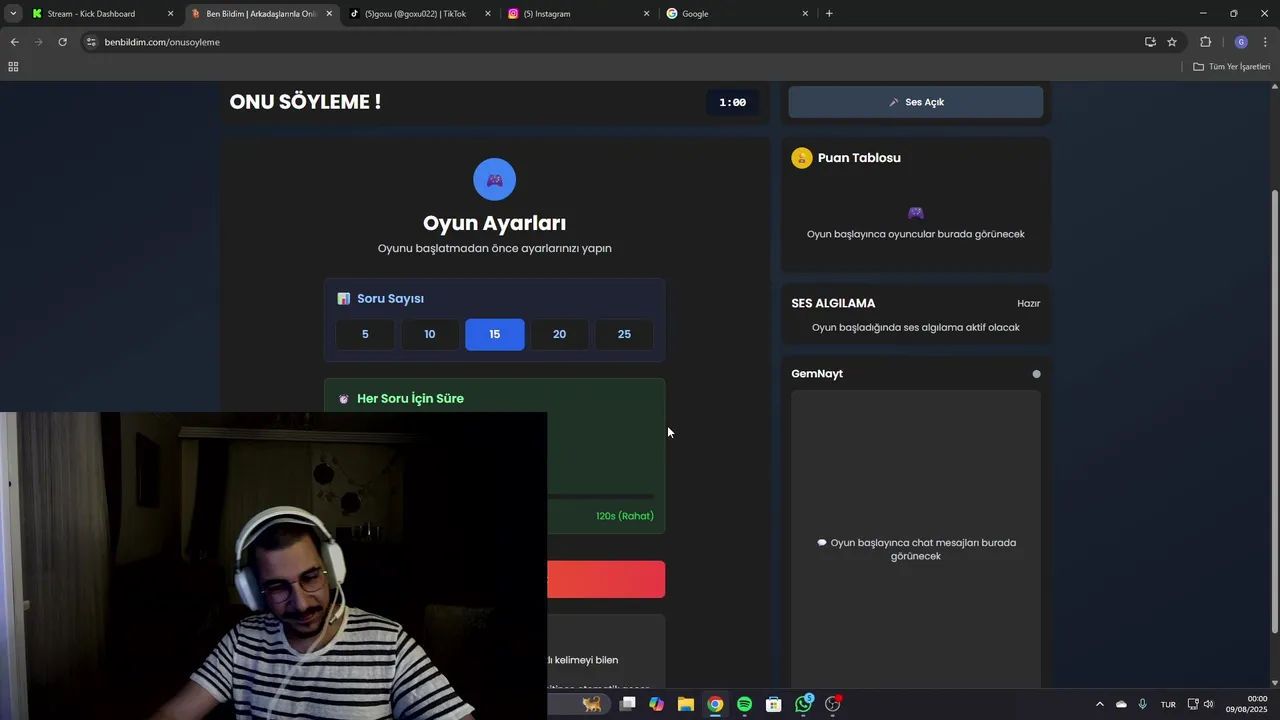Open Chrome from the taskbar
This screenshot has height=720, width=1280.
(715, 704)
